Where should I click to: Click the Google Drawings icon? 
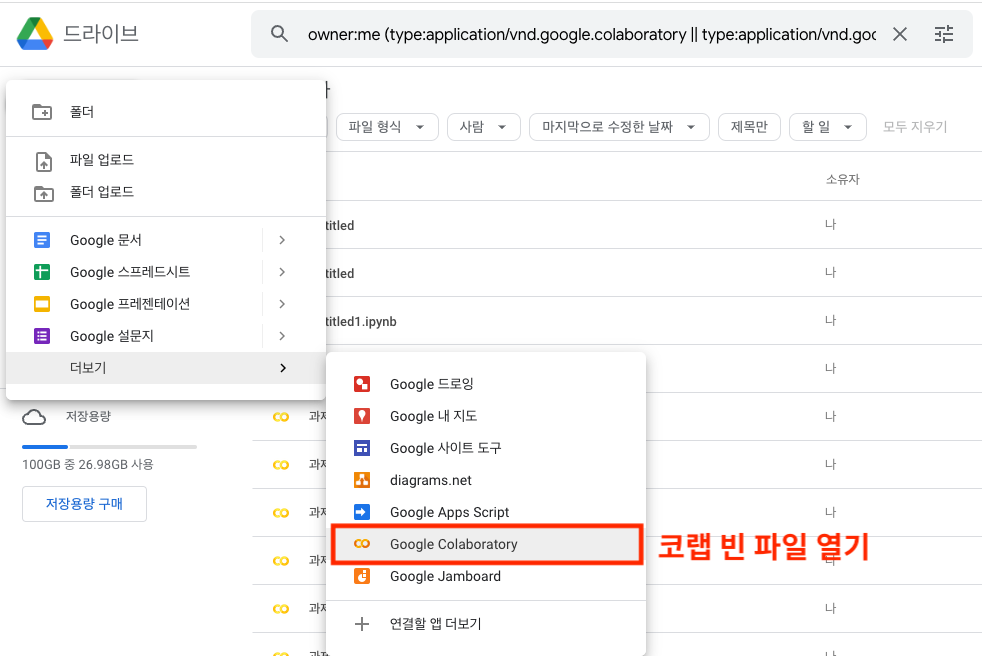(x=362, y=384)
